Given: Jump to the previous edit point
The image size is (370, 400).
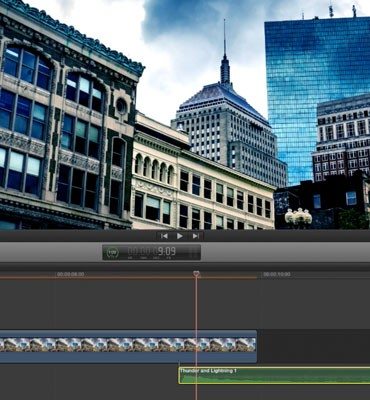Looking at the screenshot, I should point(164,236).
